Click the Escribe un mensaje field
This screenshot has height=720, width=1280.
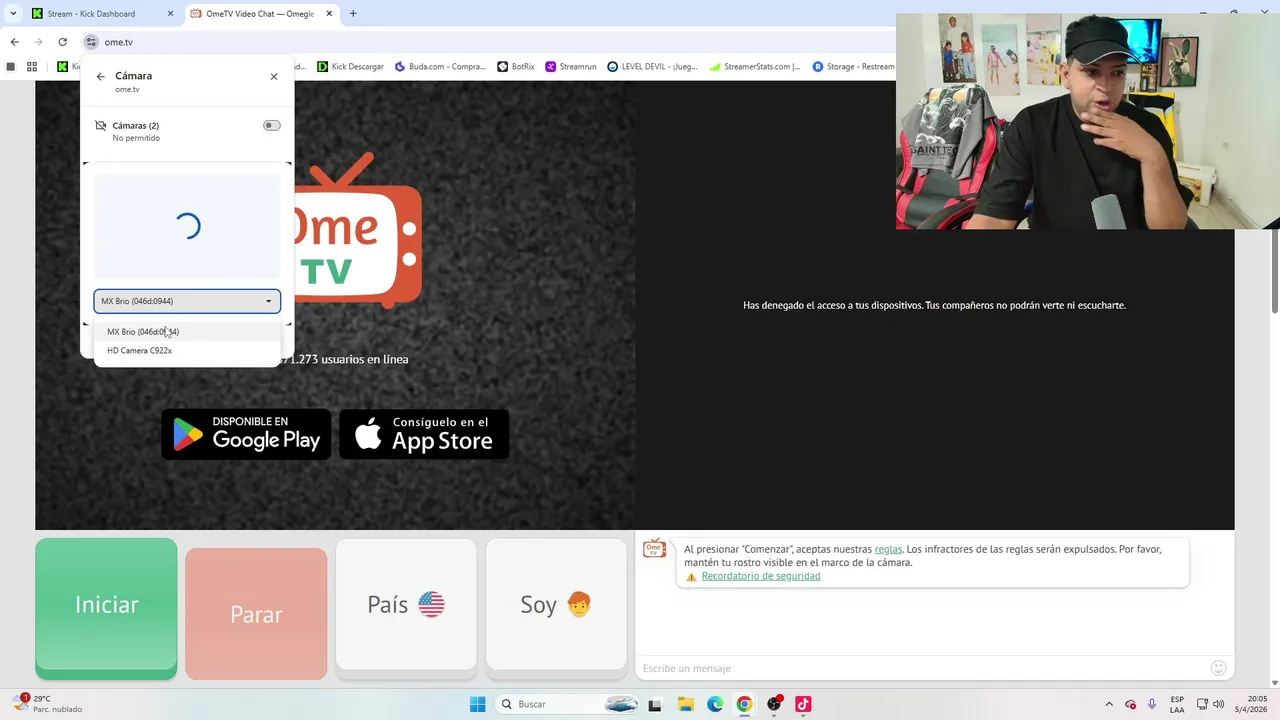[920, 668]
